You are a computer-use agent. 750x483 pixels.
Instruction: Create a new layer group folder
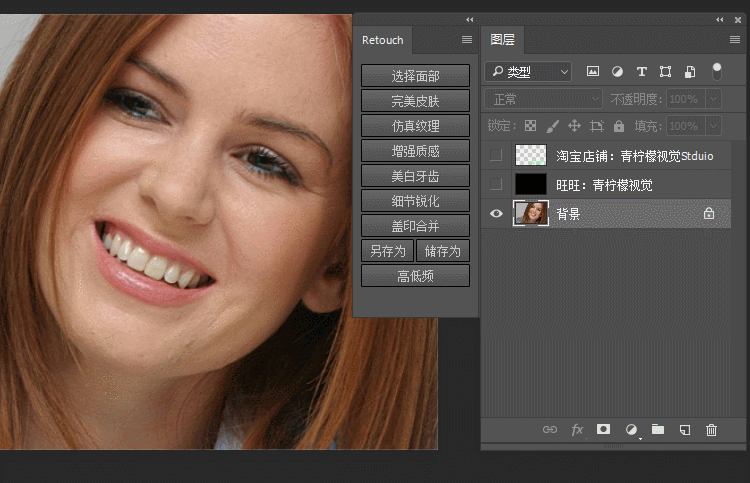point(658,429)
